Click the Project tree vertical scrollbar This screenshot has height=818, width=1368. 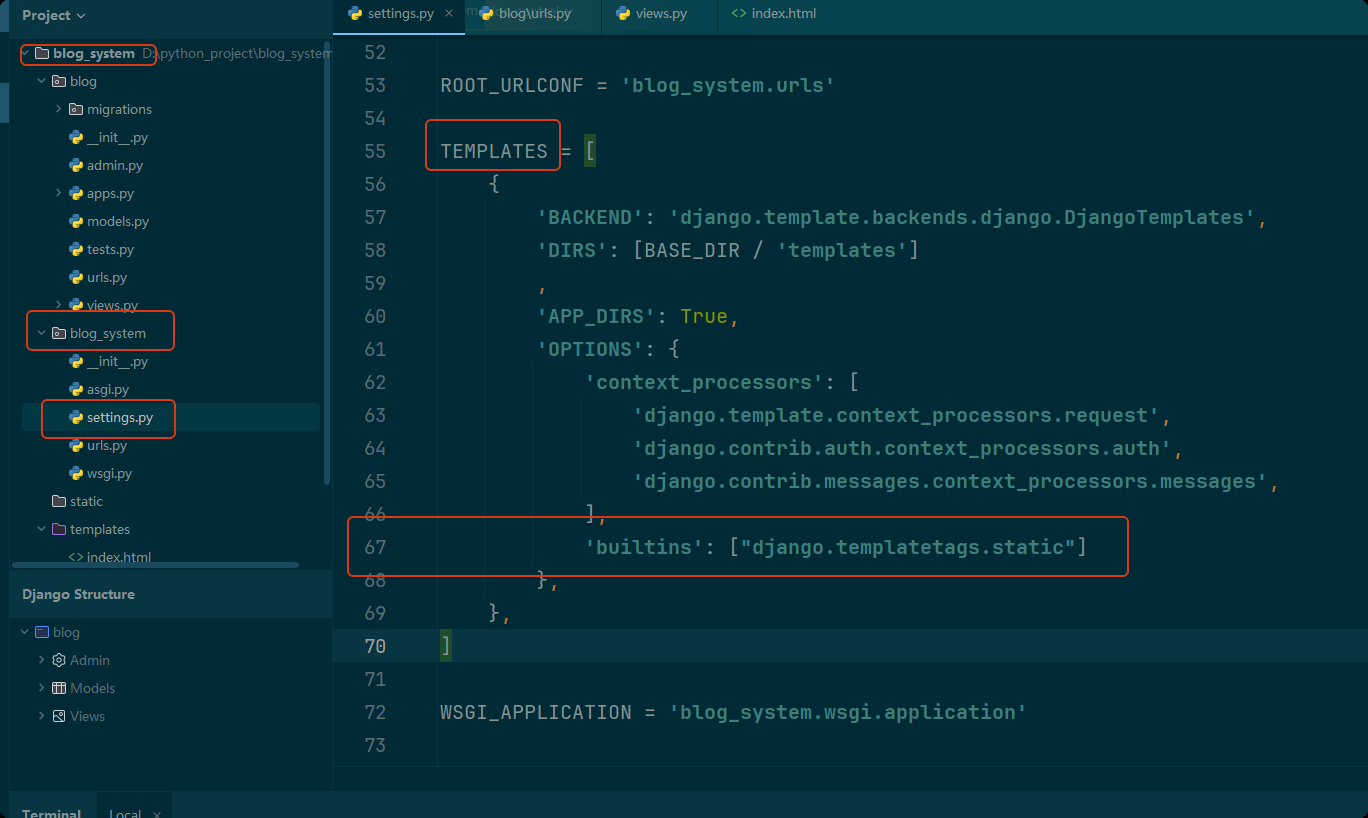327,265
